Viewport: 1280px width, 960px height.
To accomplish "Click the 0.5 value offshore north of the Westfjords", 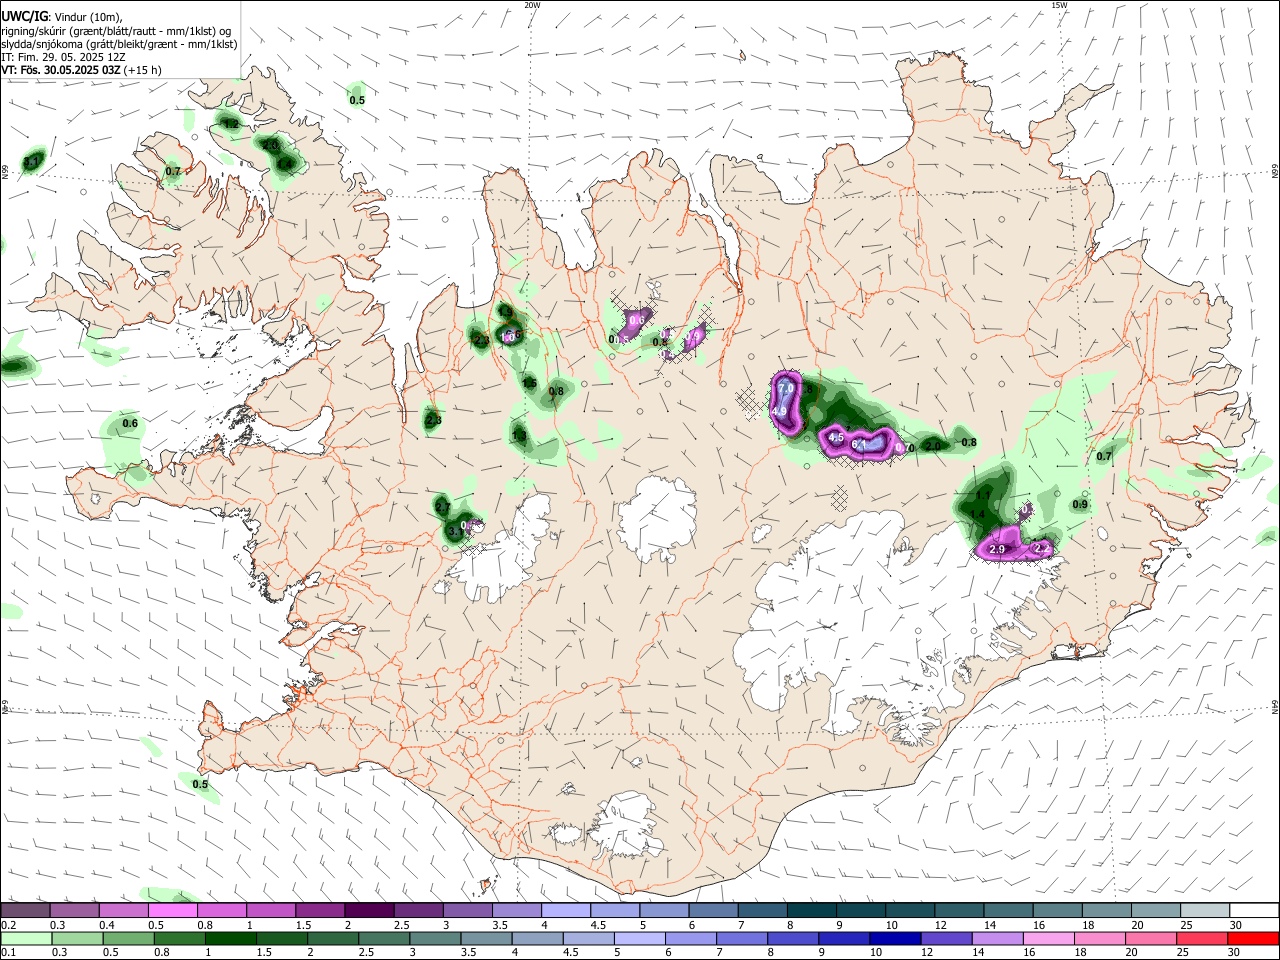I will 357,100.
